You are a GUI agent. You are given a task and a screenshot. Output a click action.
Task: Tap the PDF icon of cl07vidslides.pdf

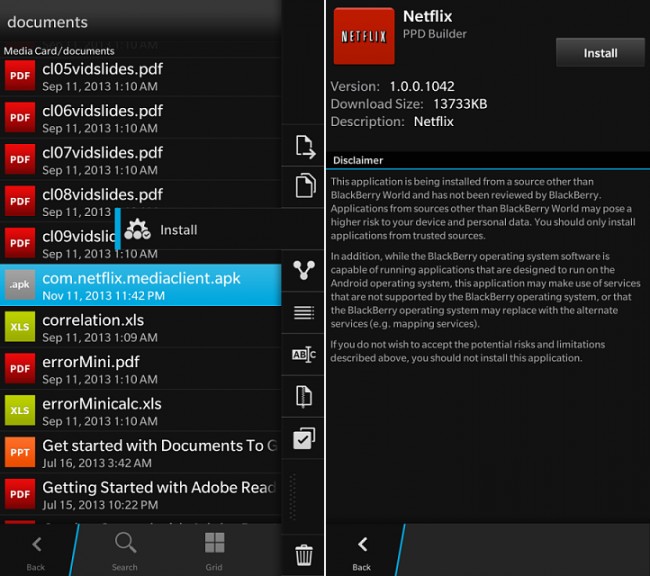click(20, 160)
